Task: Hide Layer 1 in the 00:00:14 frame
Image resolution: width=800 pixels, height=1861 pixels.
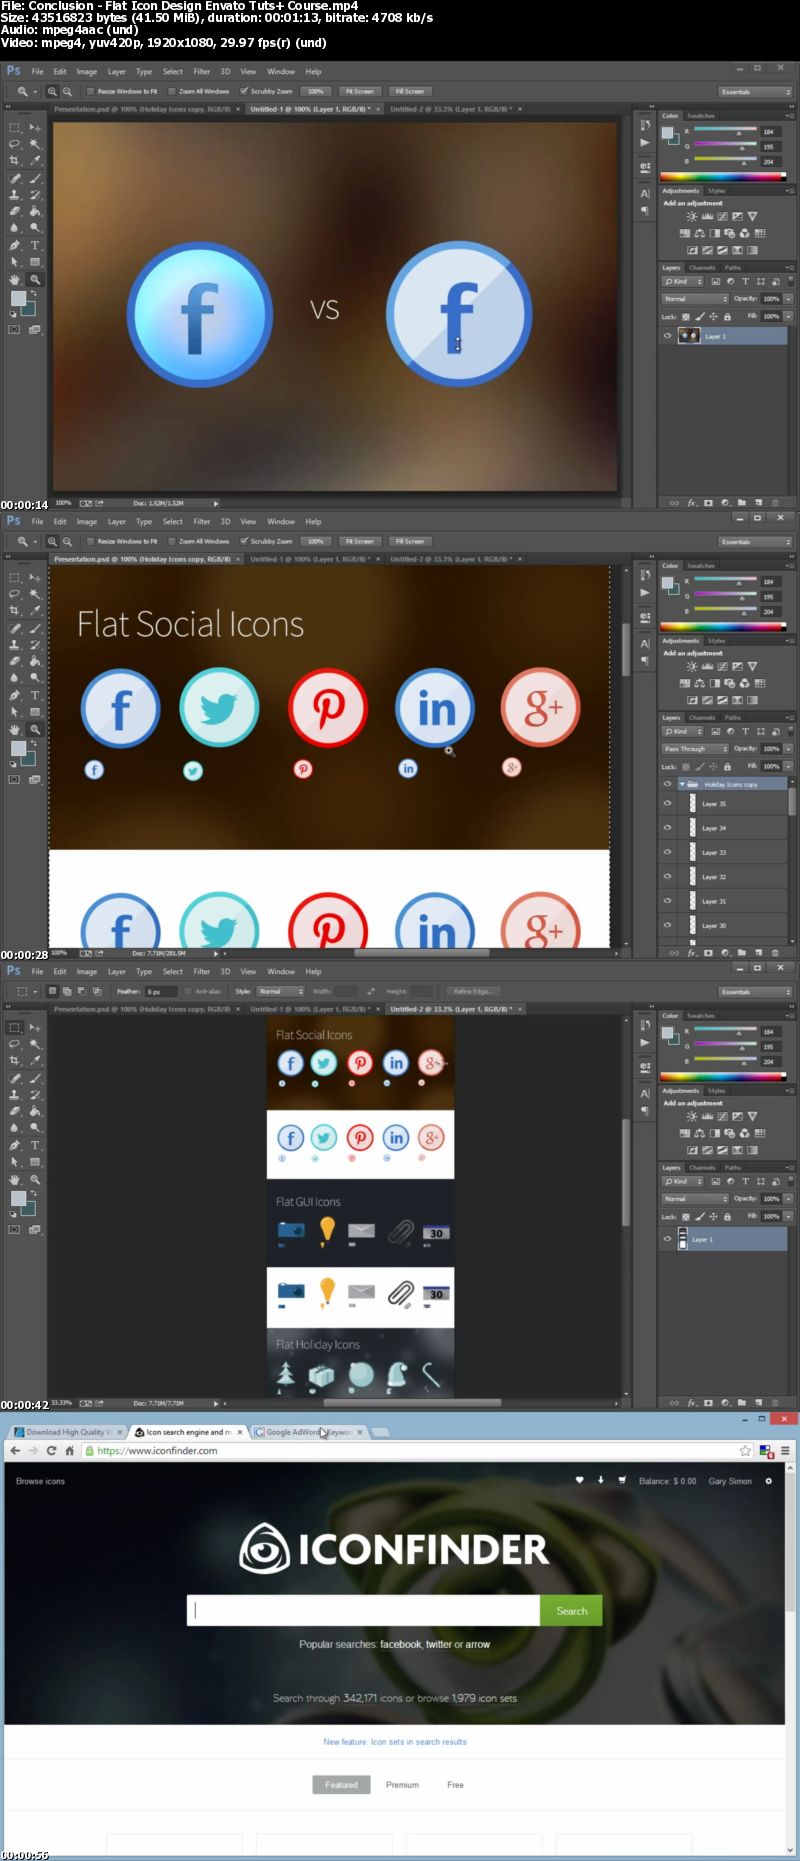Action: click(667, 336)
